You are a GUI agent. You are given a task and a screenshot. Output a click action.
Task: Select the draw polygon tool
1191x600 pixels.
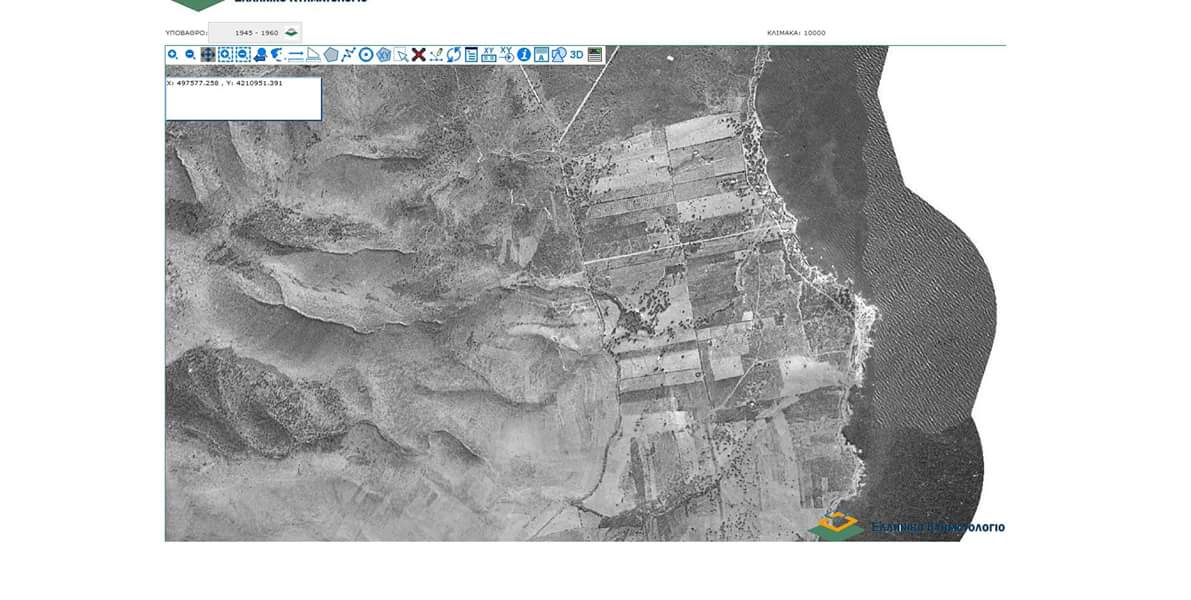point(331,55)
